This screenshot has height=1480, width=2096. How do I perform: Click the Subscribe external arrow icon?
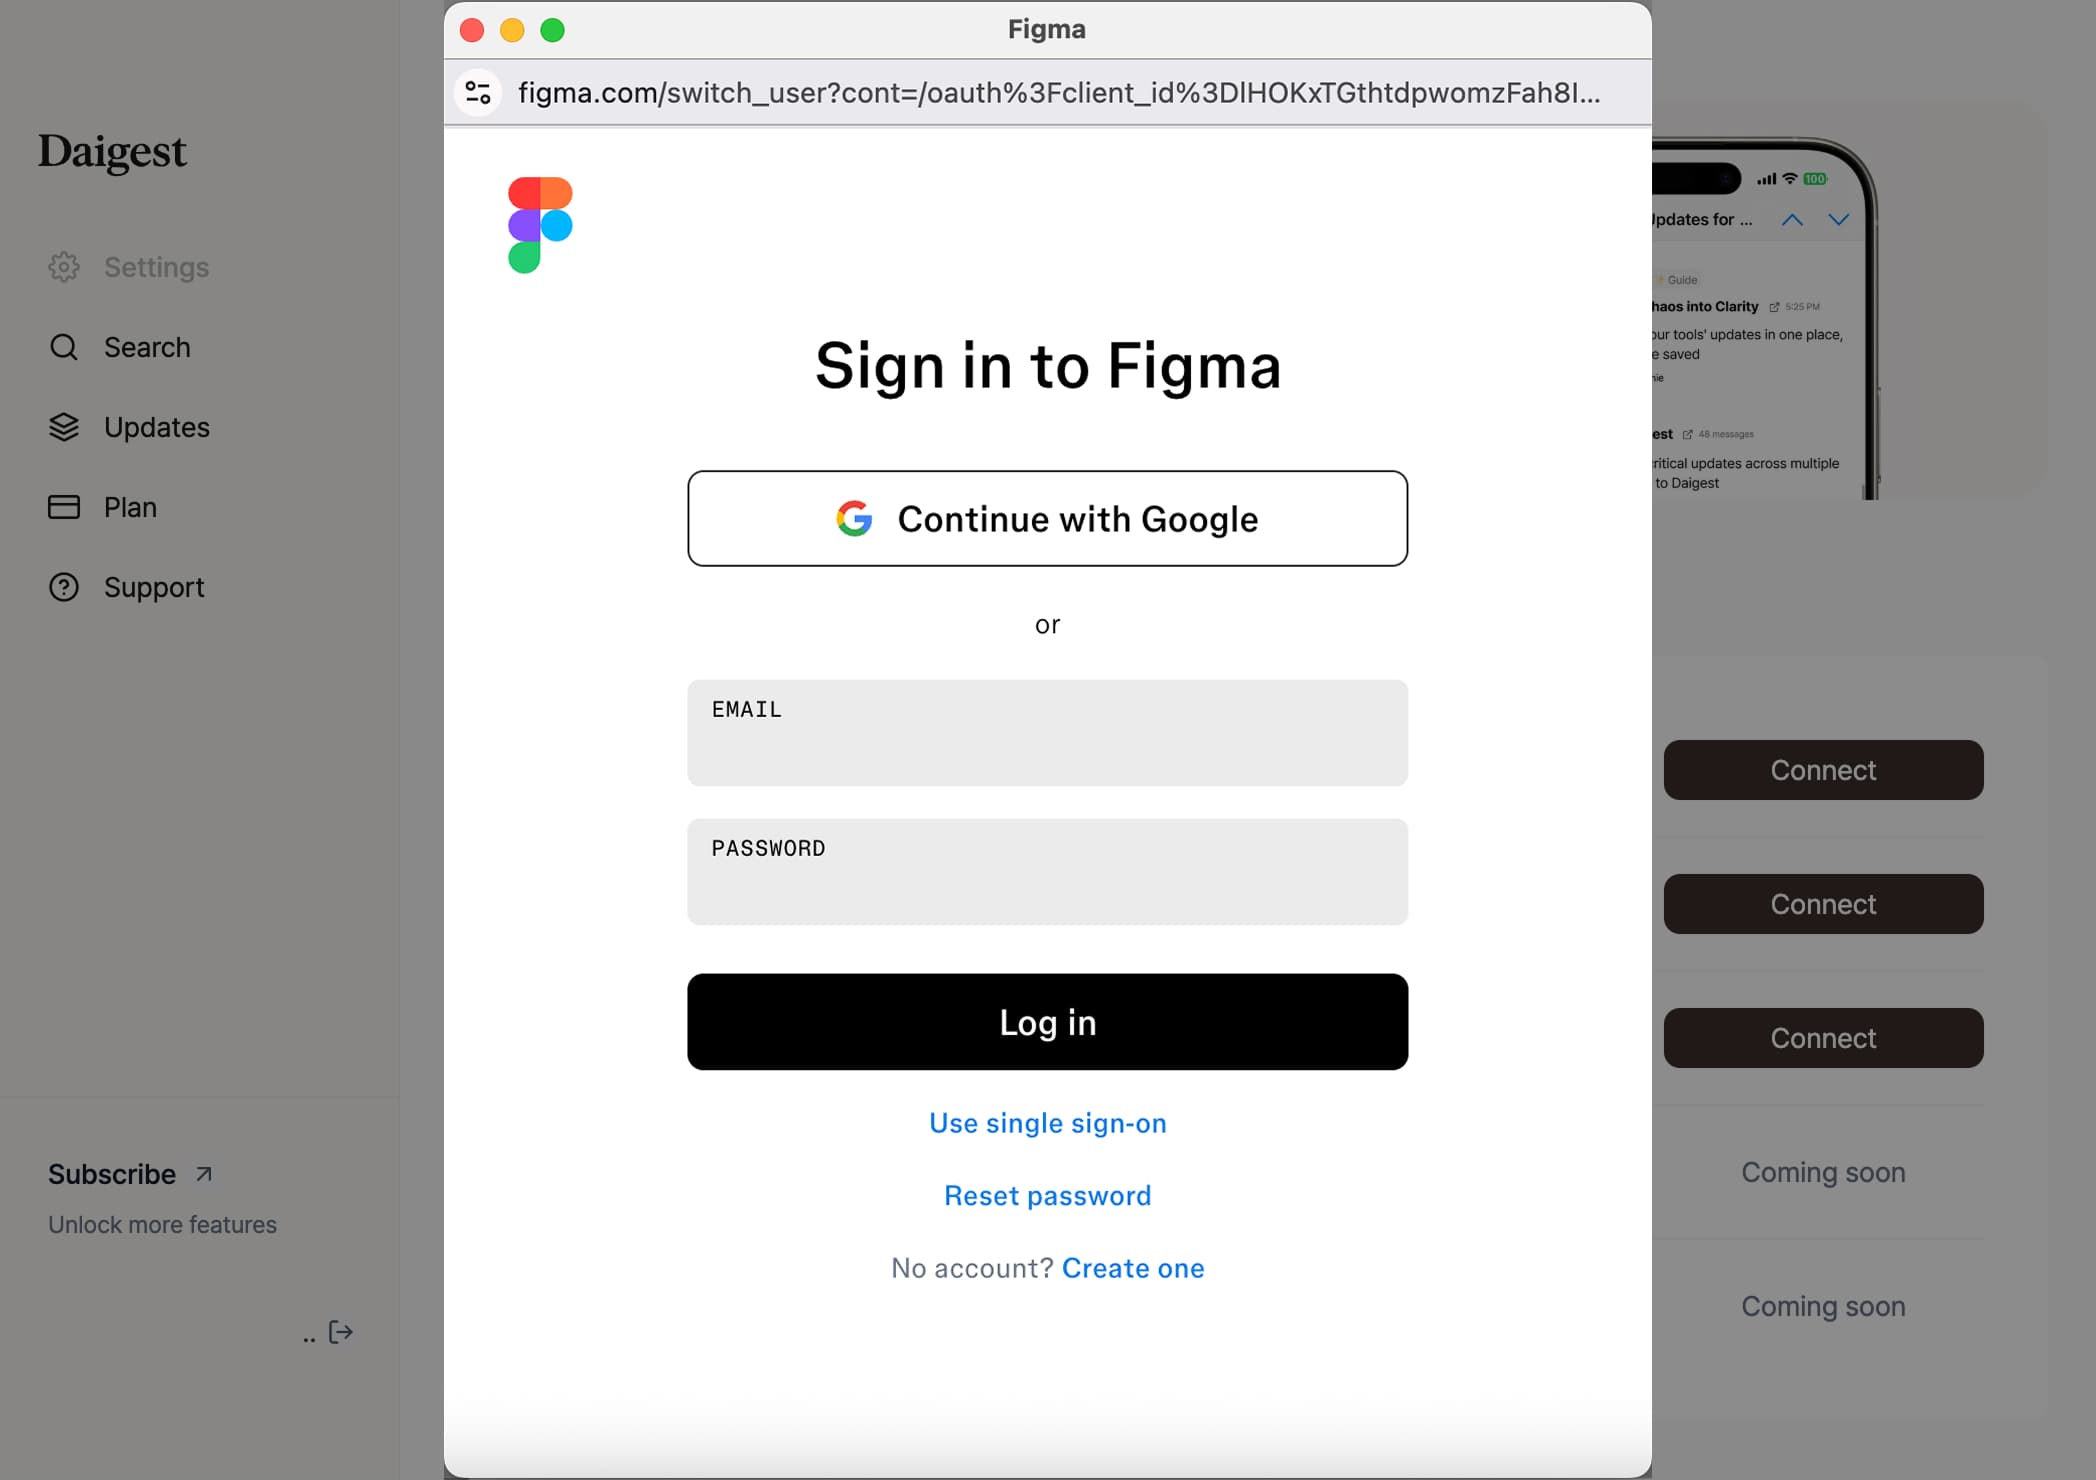coord(204,1174)
